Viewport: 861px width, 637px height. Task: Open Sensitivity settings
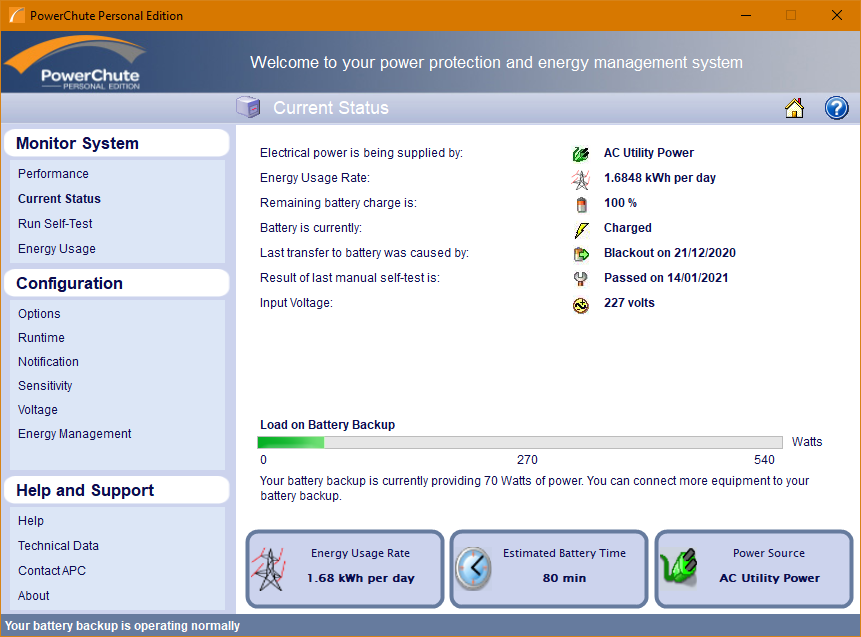(45, 386)
